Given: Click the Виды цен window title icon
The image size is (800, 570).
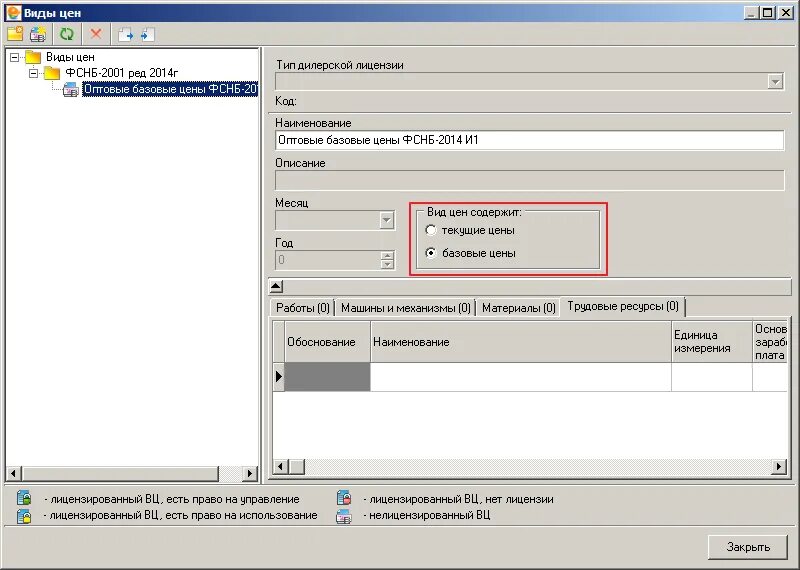Looking at the screenshot, I should coord(14,12).
